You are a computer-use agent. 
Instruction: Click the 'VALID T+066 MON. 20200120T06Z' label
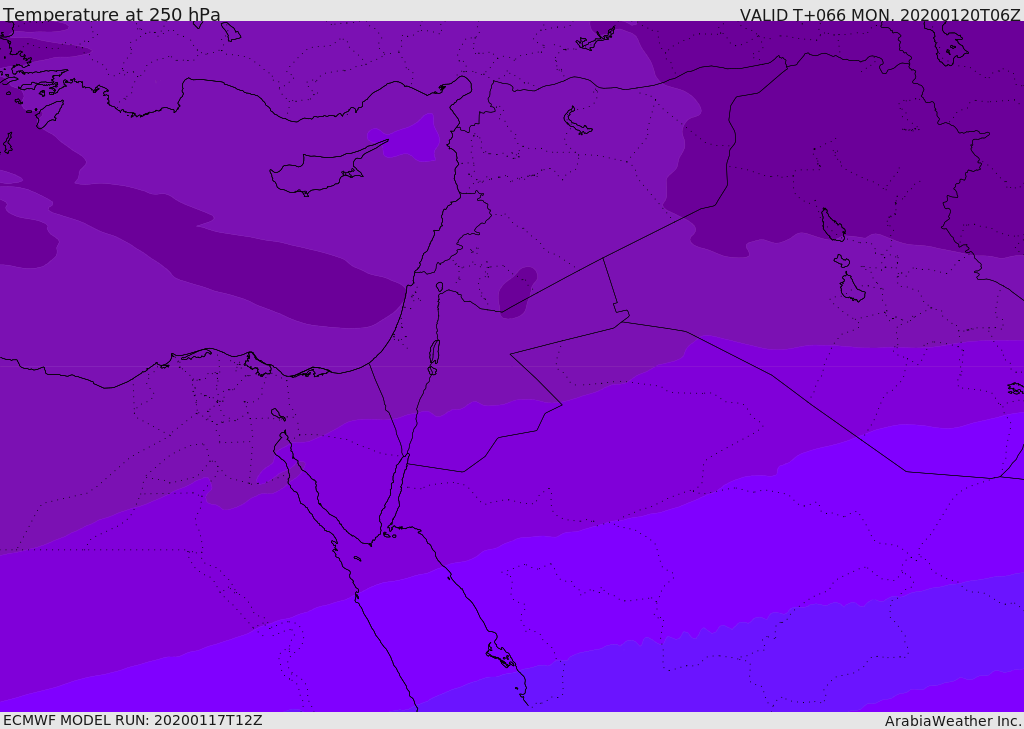(x=880, y=14)
